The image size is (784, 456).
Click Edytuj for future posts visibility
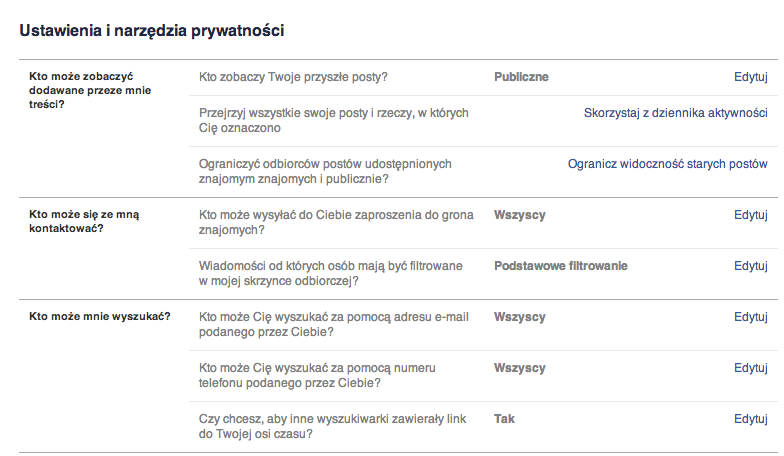[x=750, y=77]
